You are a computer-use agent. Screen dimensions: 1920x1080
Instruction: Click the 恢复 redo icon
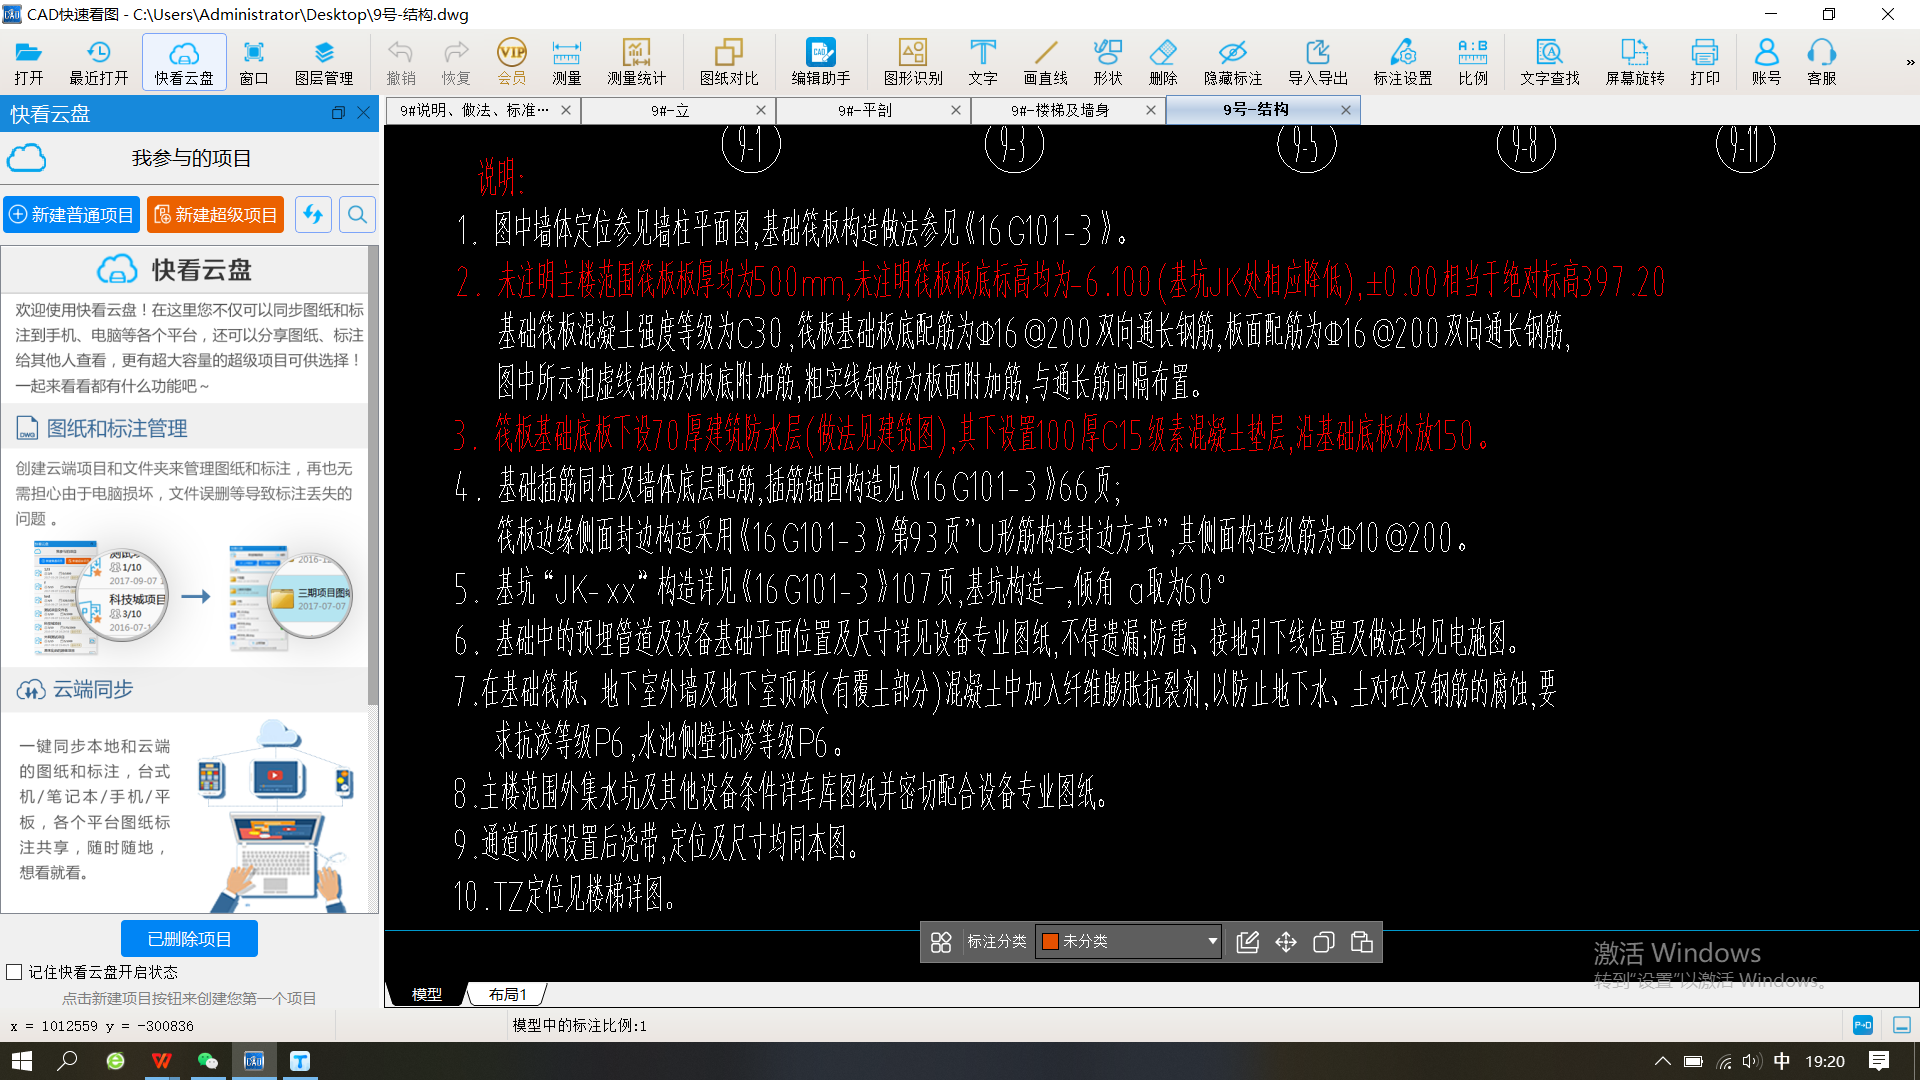coord(456,62)
